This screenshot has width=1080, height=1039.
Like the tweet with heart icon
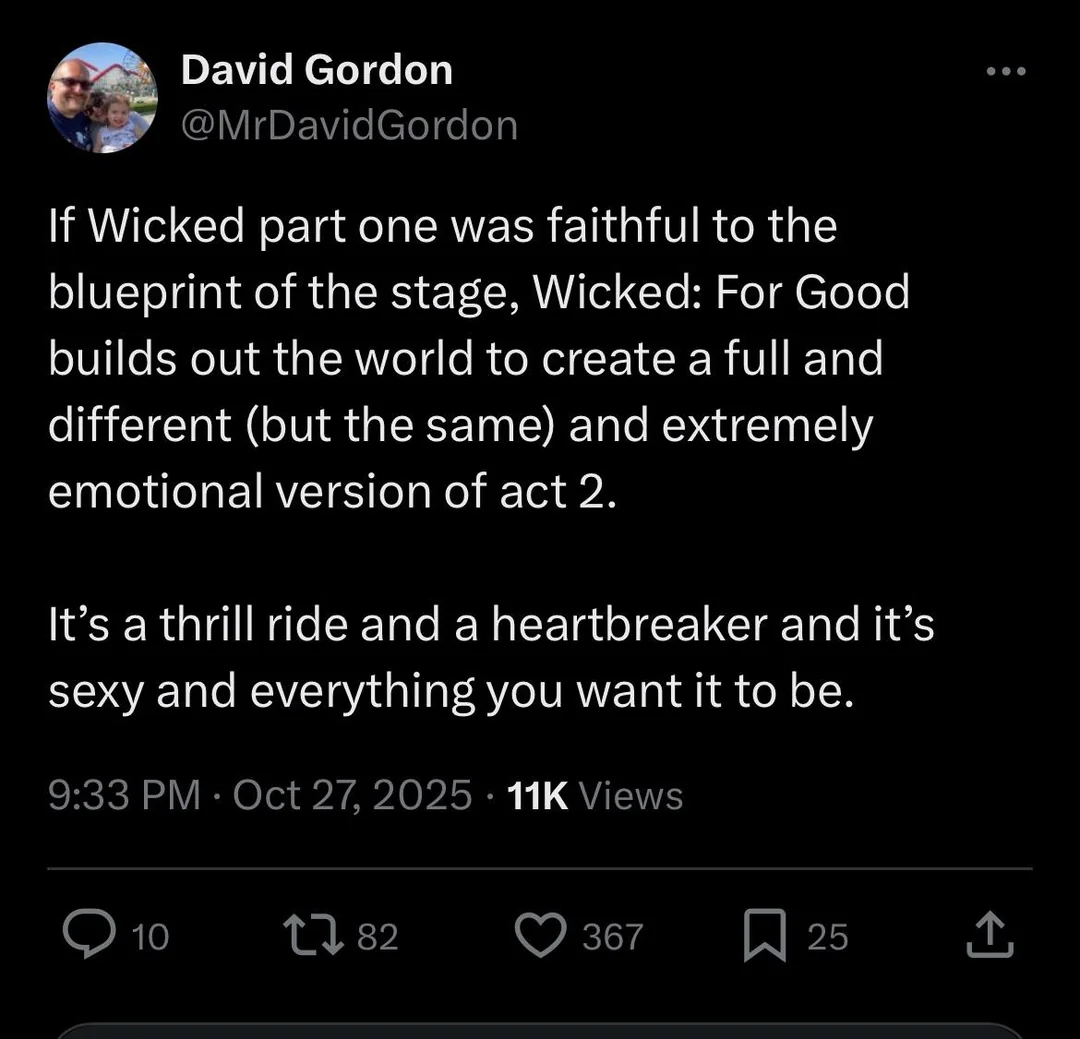pyautogui.click(x=541, y=935)
